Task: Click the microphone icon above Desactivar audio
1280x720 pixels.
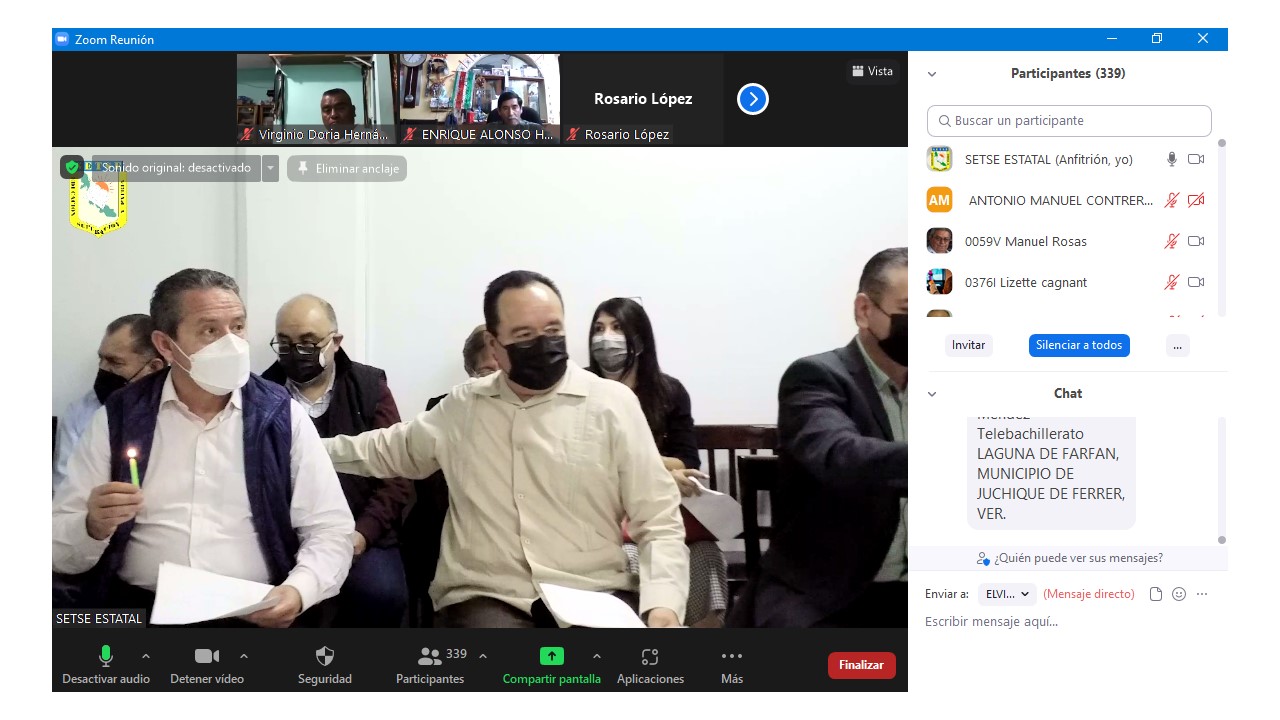Action: pyautogui.click(x=105, y=656)
